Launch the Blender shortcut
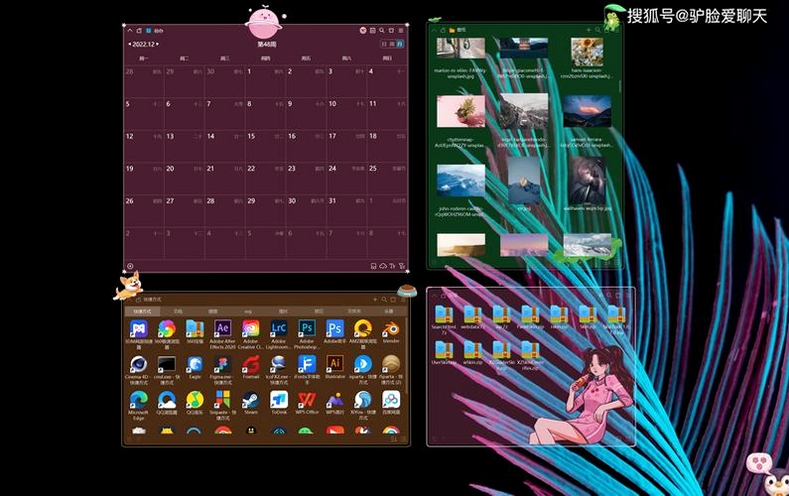Screen dimensions: 789x496 point(391,329)
